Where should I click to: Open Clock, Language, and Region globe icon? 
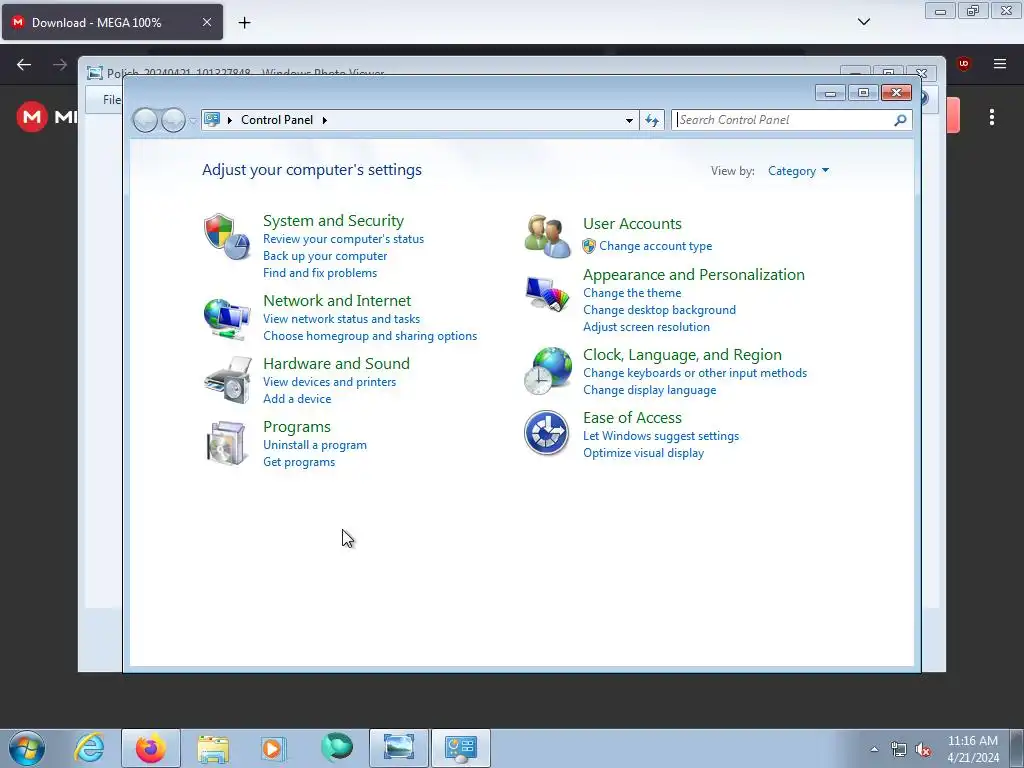pyautogui.click(x=547, y=370)
